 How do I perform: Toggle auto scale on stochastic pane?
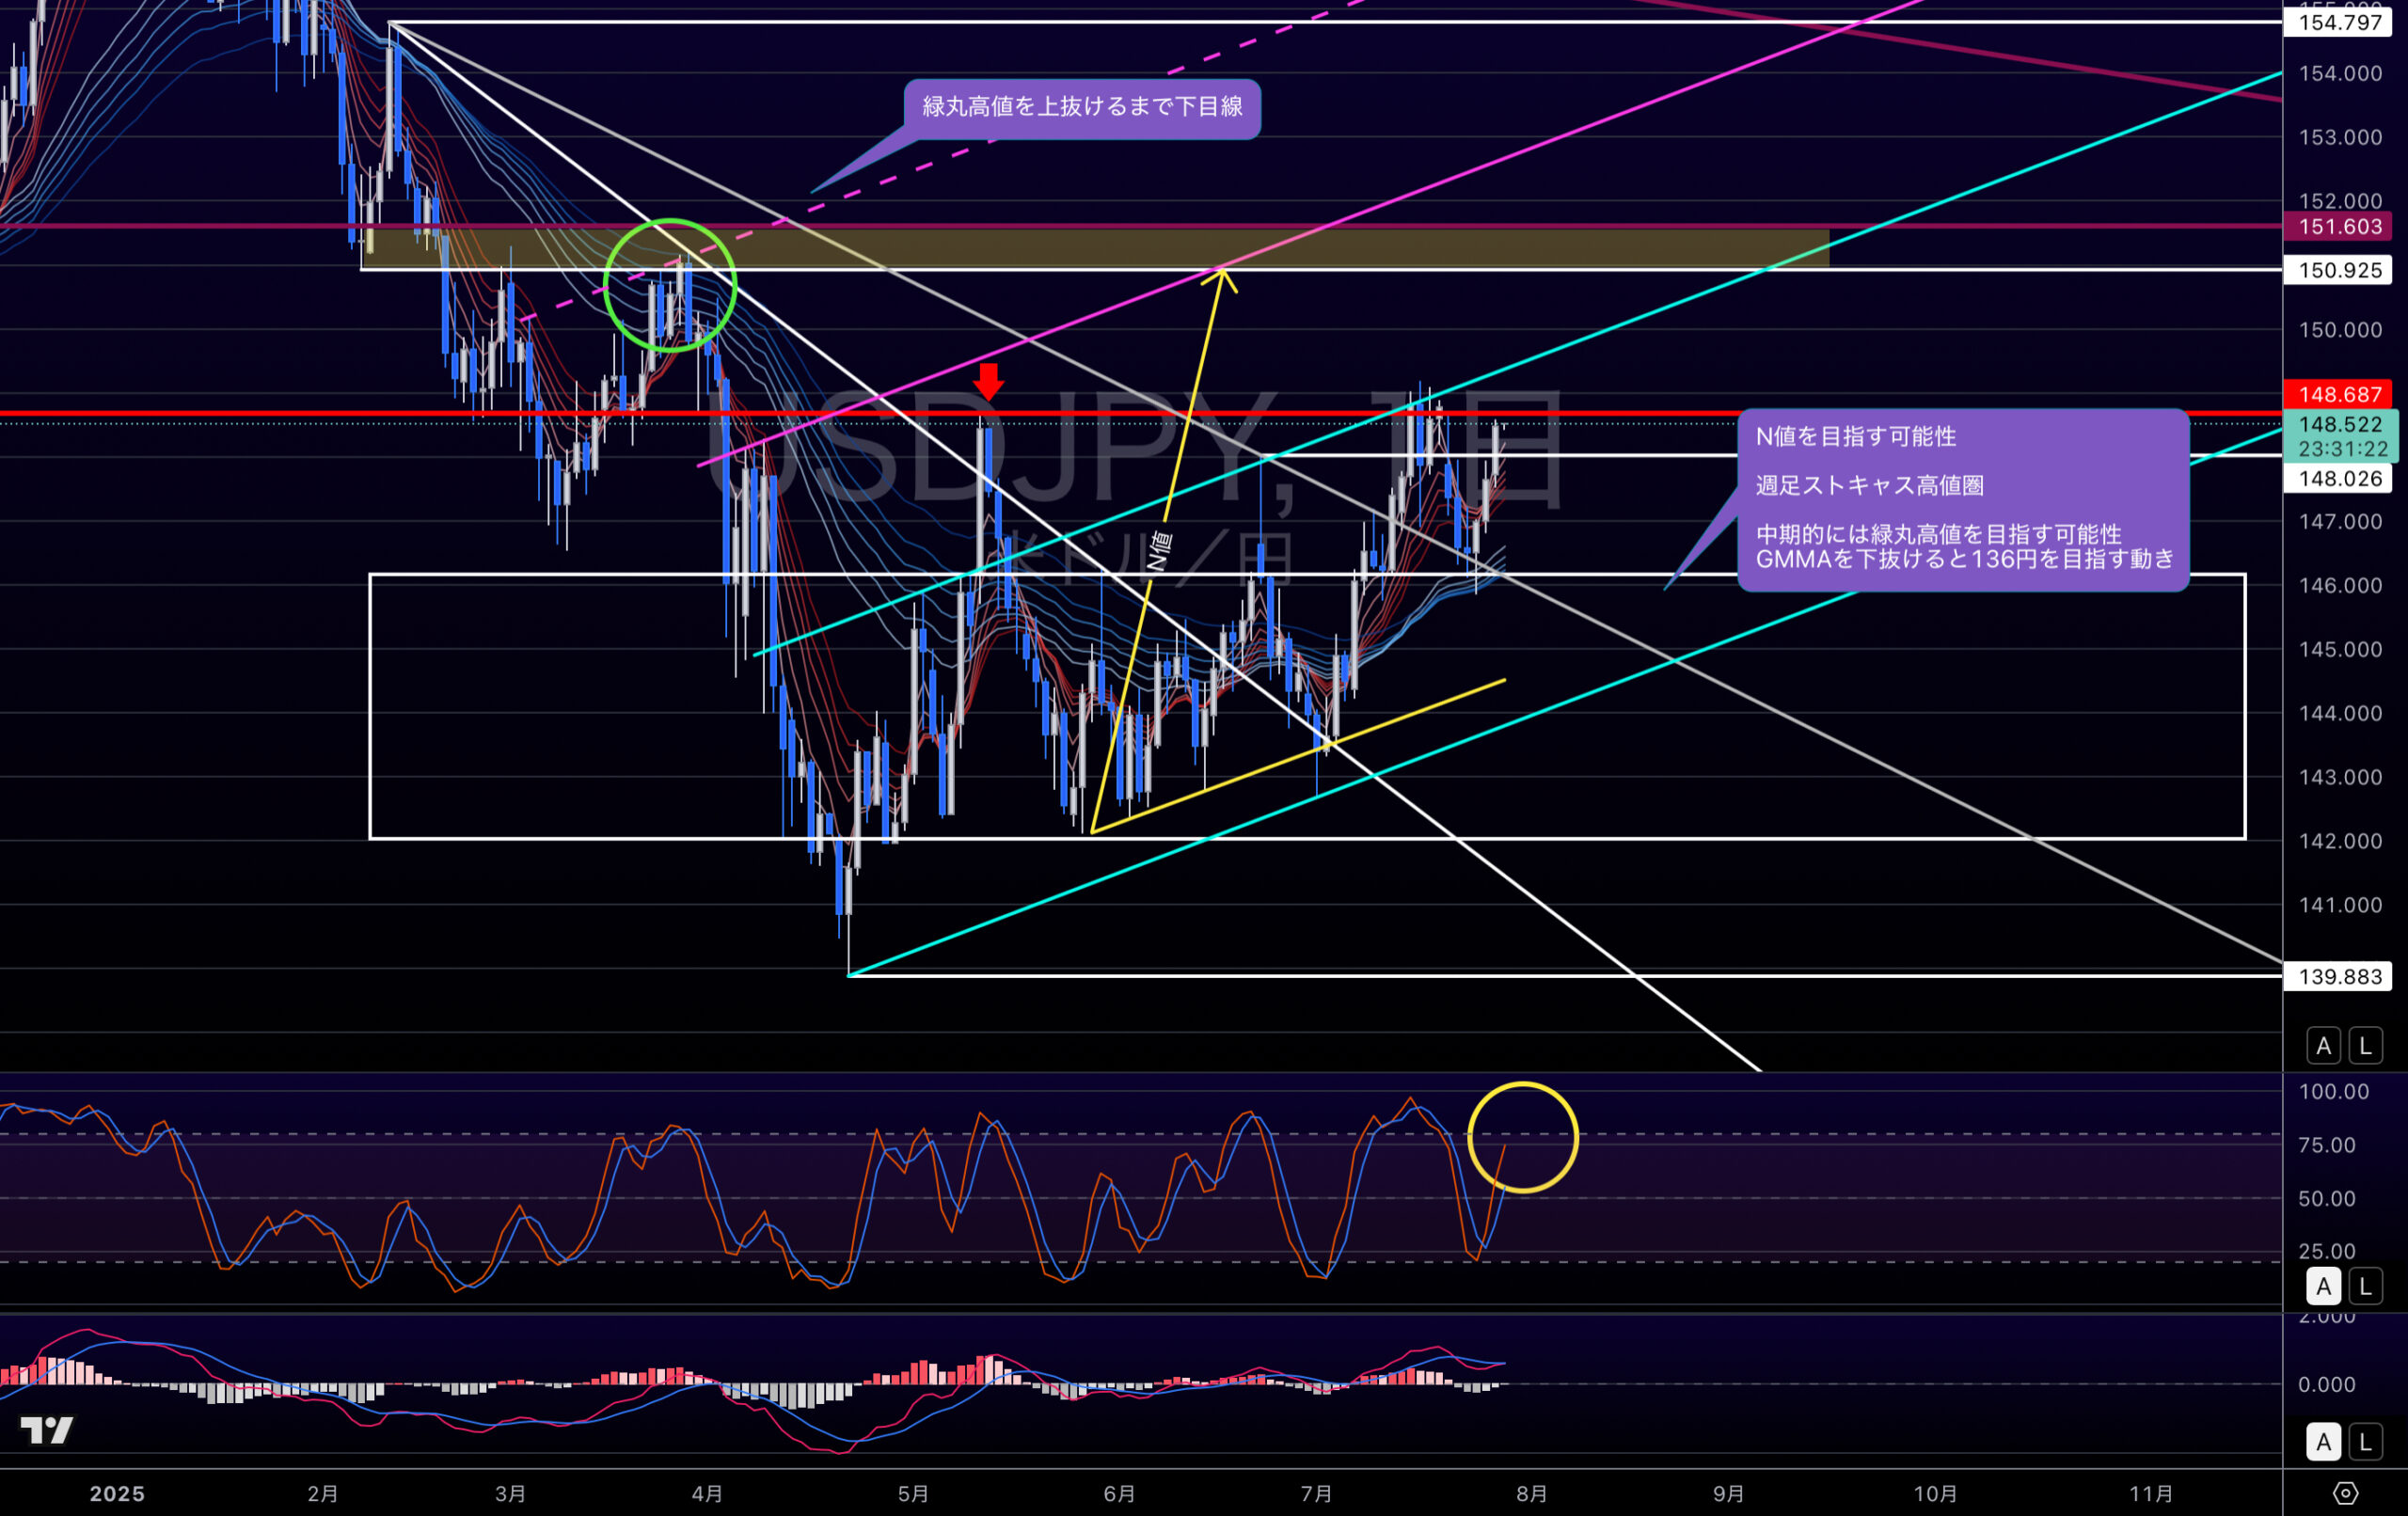click(2323, 1286)
